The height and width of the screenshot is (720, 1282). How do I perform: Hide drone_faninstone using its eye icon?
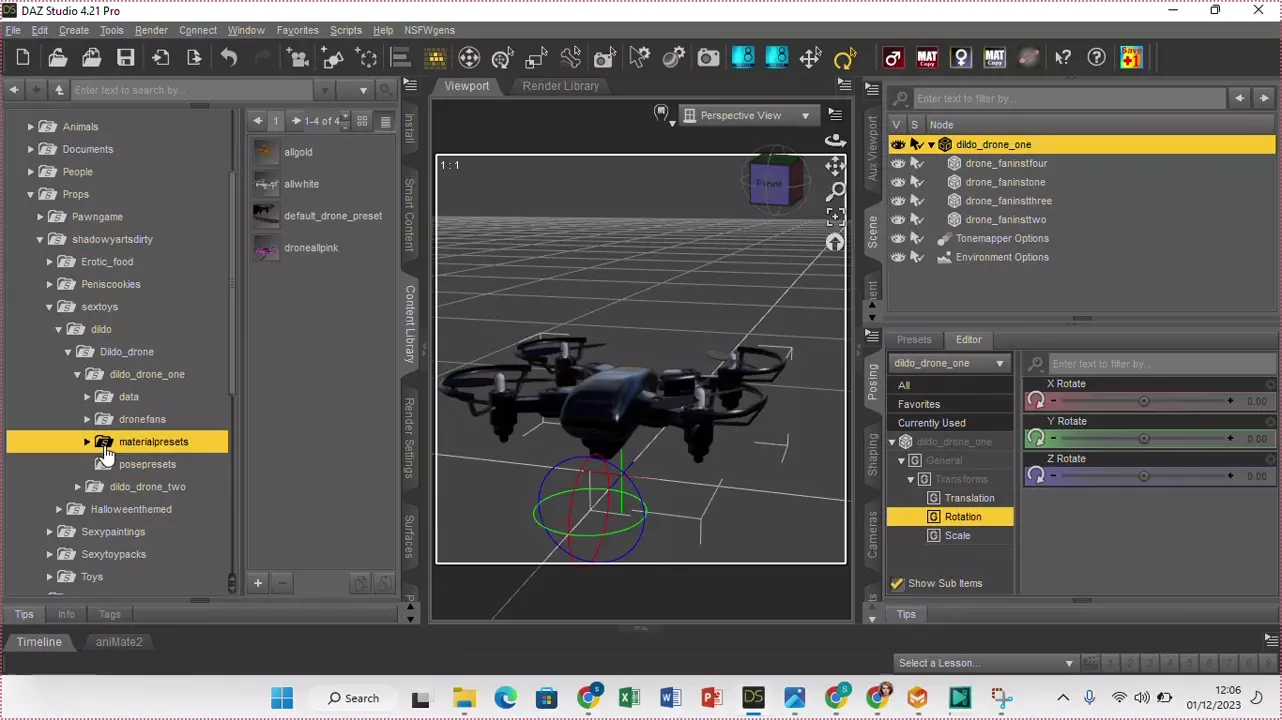[x=897, y=182]
